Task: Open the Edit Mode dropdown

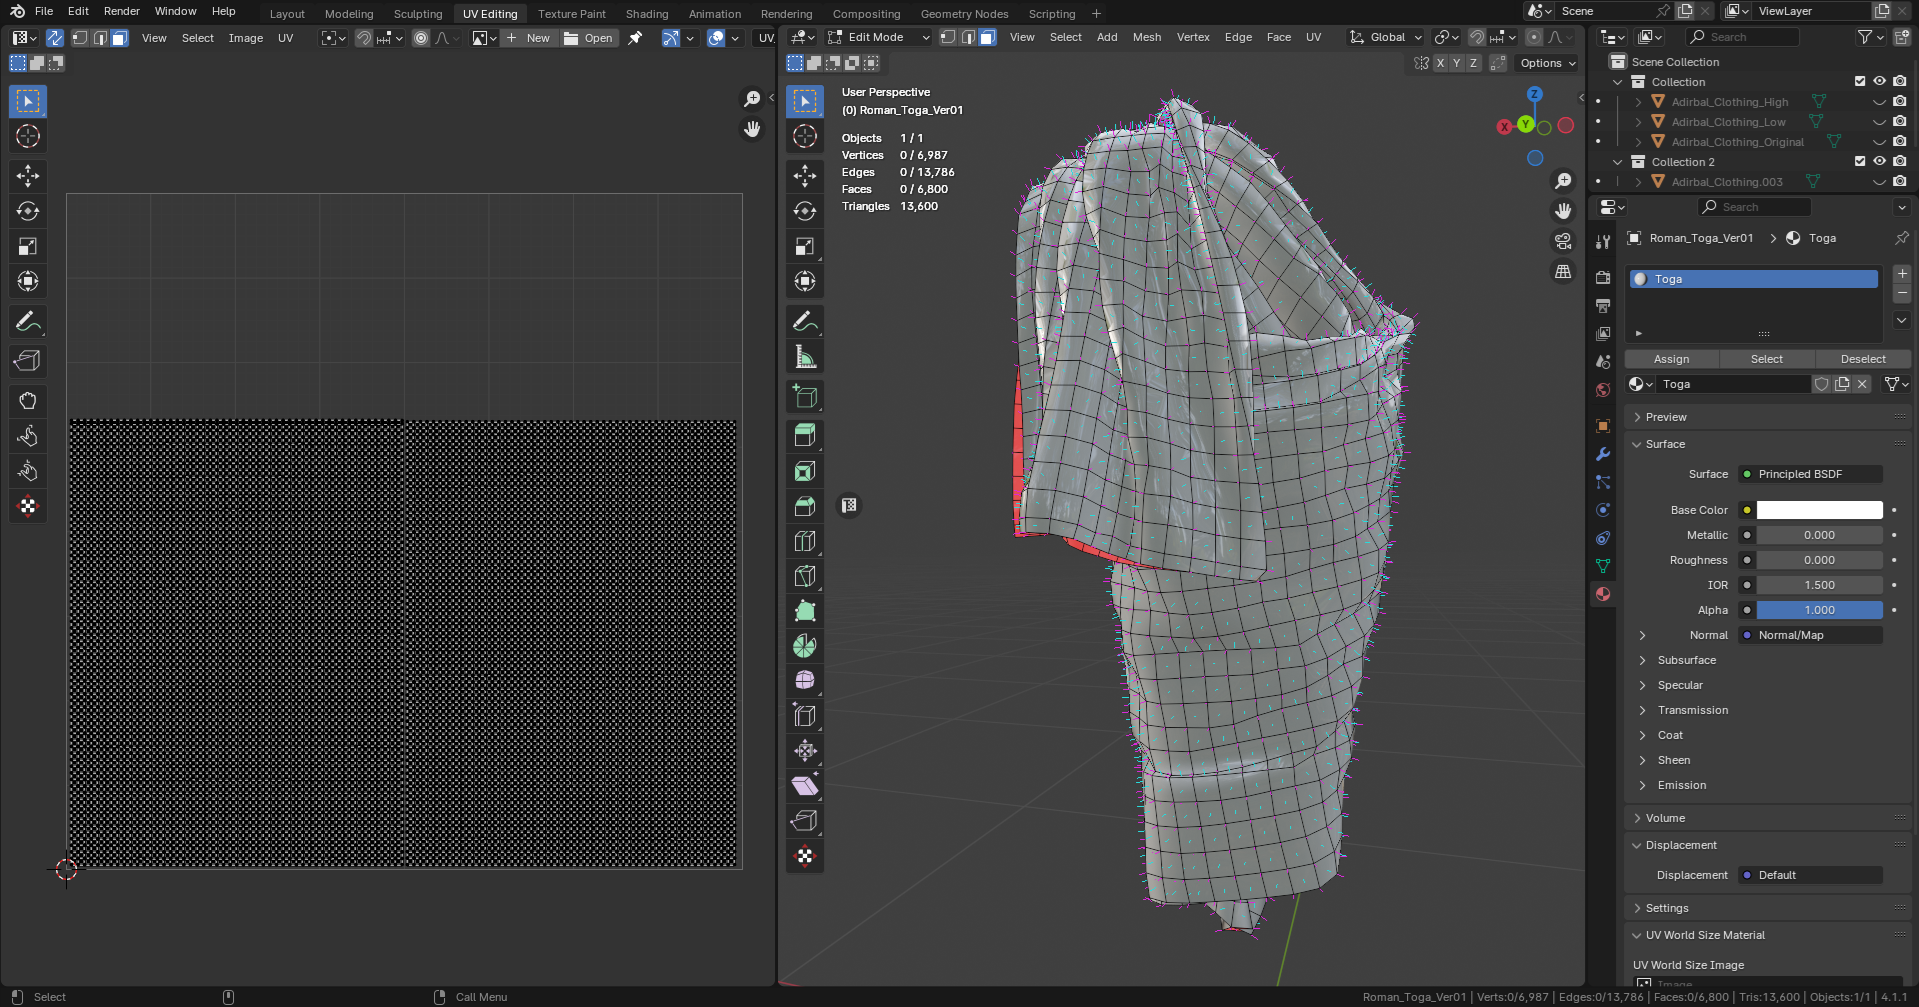Action: click(878, 37)
